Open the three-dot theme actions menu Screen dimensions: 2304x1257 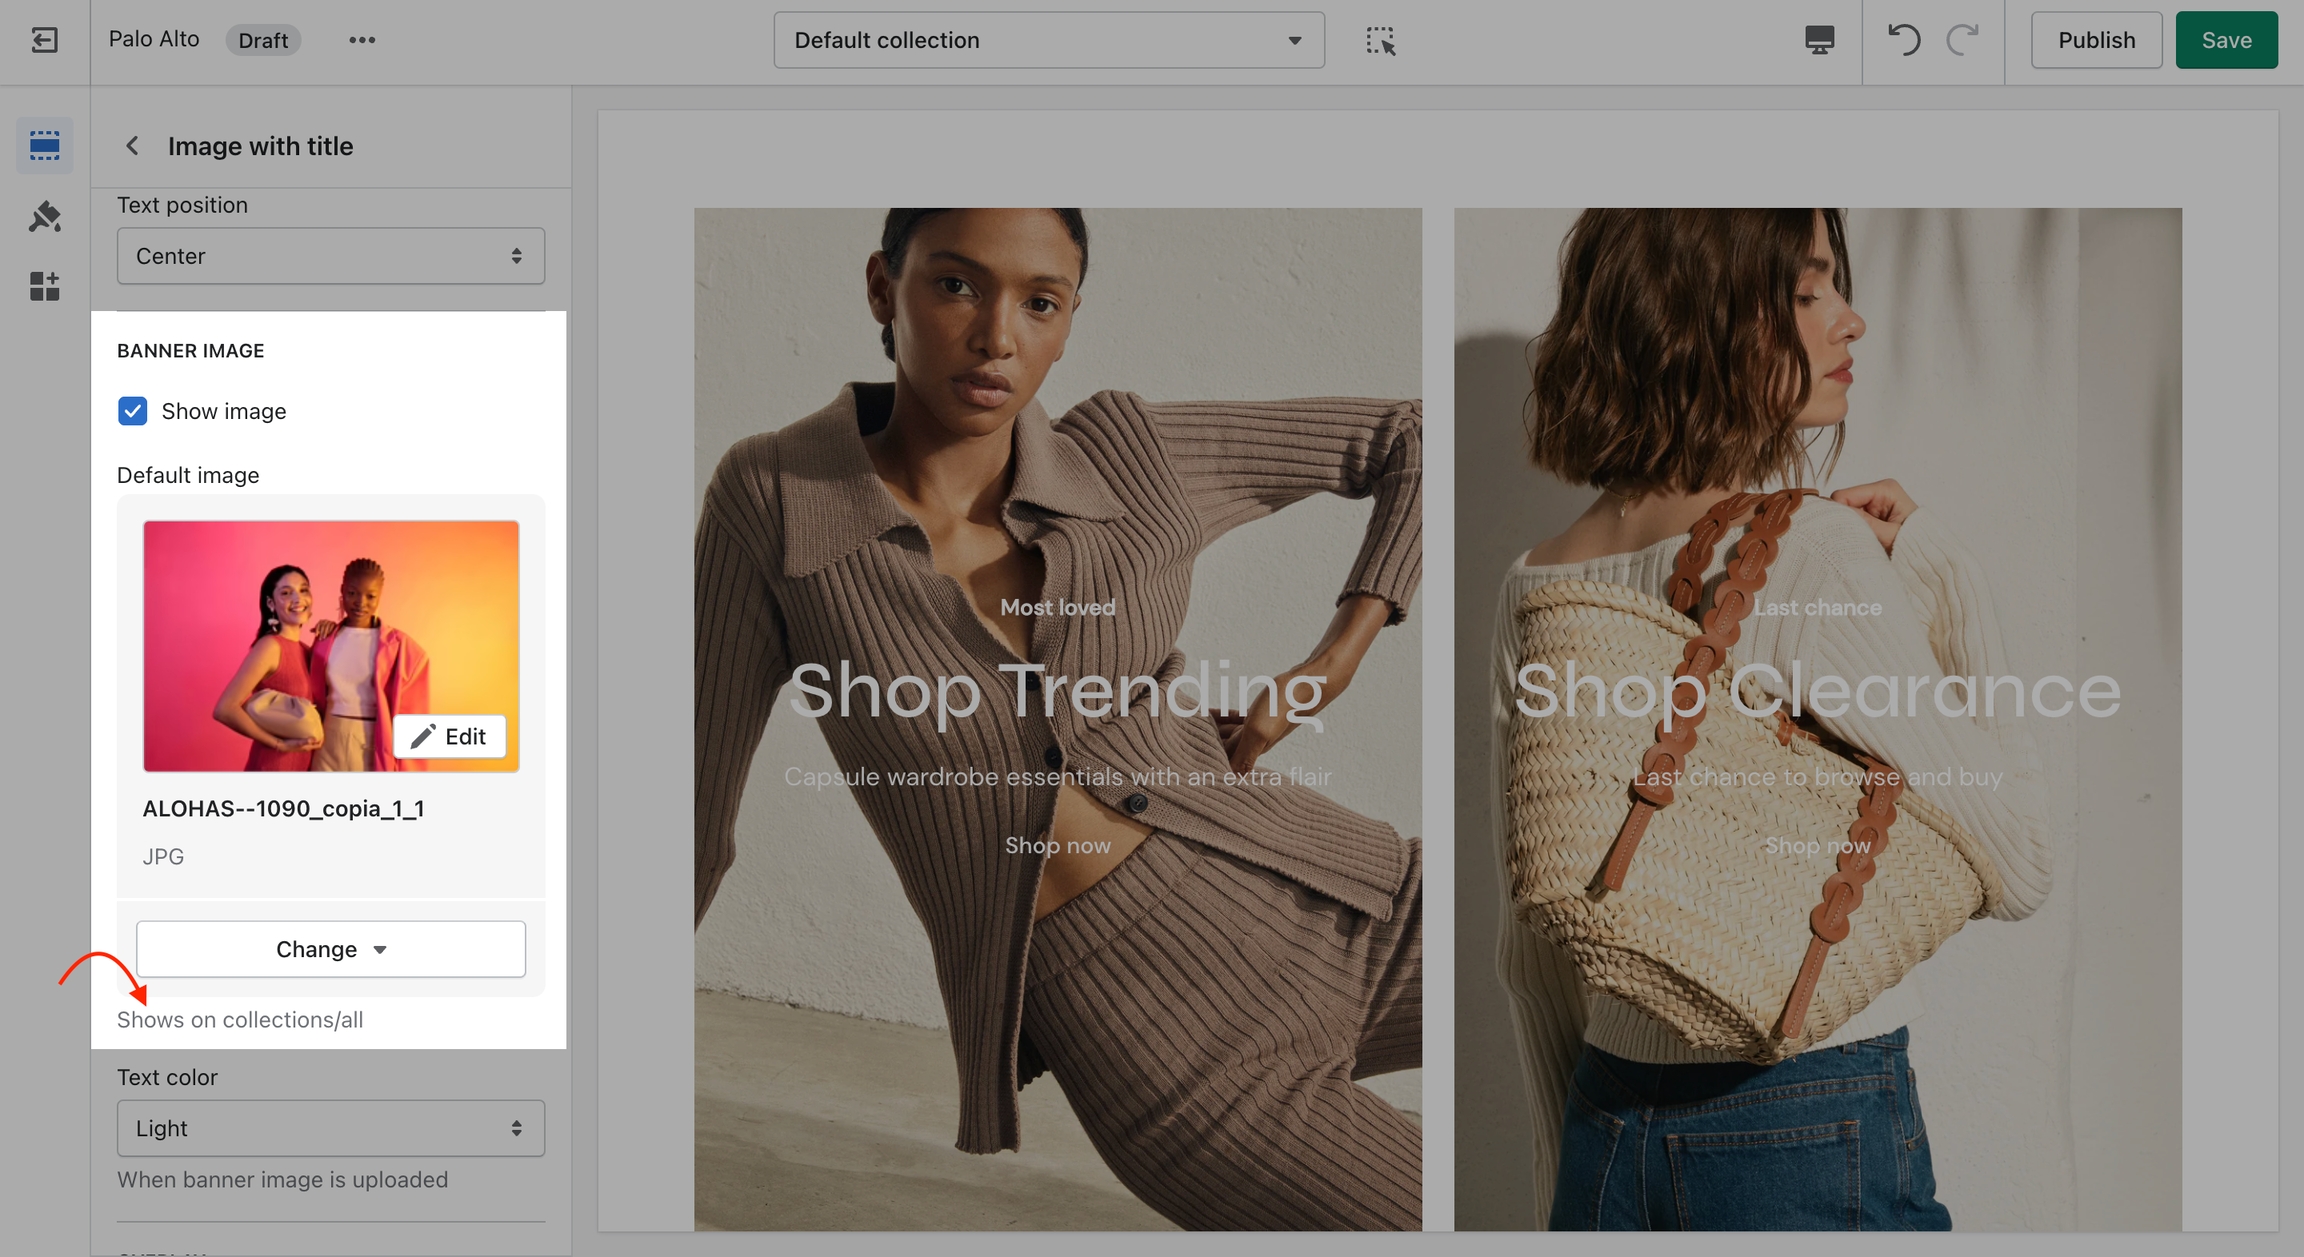[x=362, y=40]
